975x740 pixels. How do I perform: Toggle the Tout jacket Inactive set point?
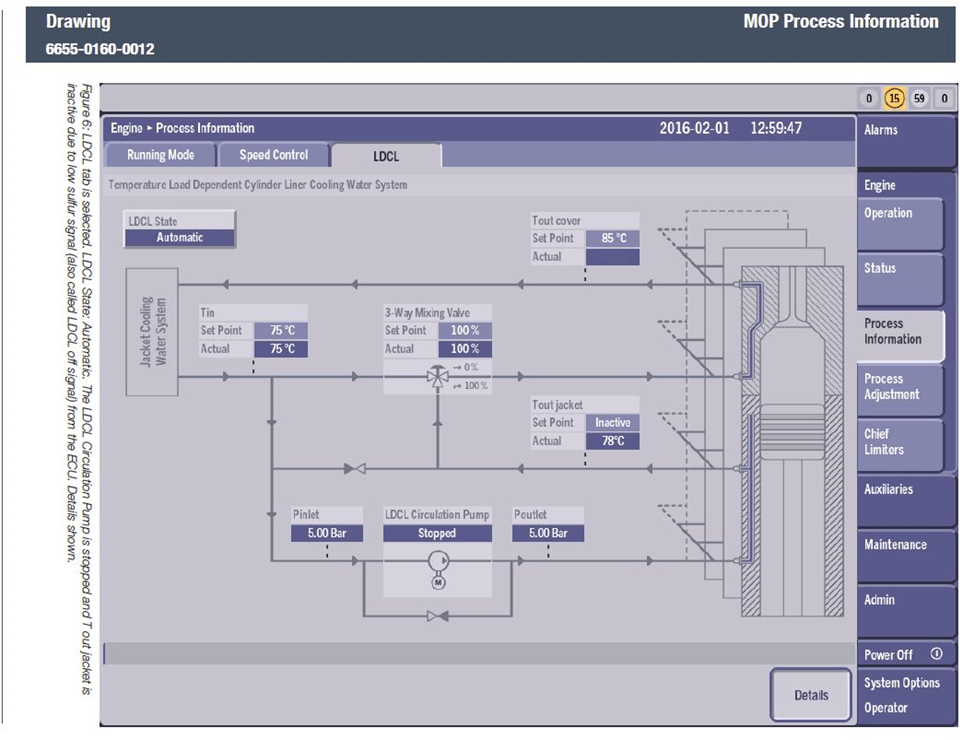point(612,422)
